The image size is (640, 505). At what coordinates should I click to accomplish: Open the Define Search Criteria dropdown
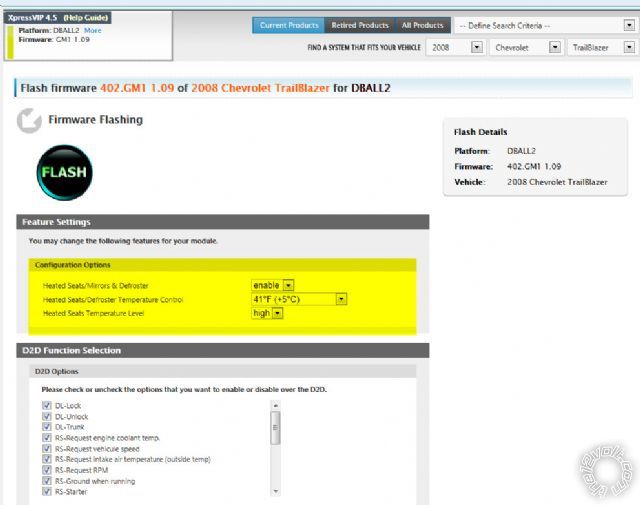tap(545, 26)
